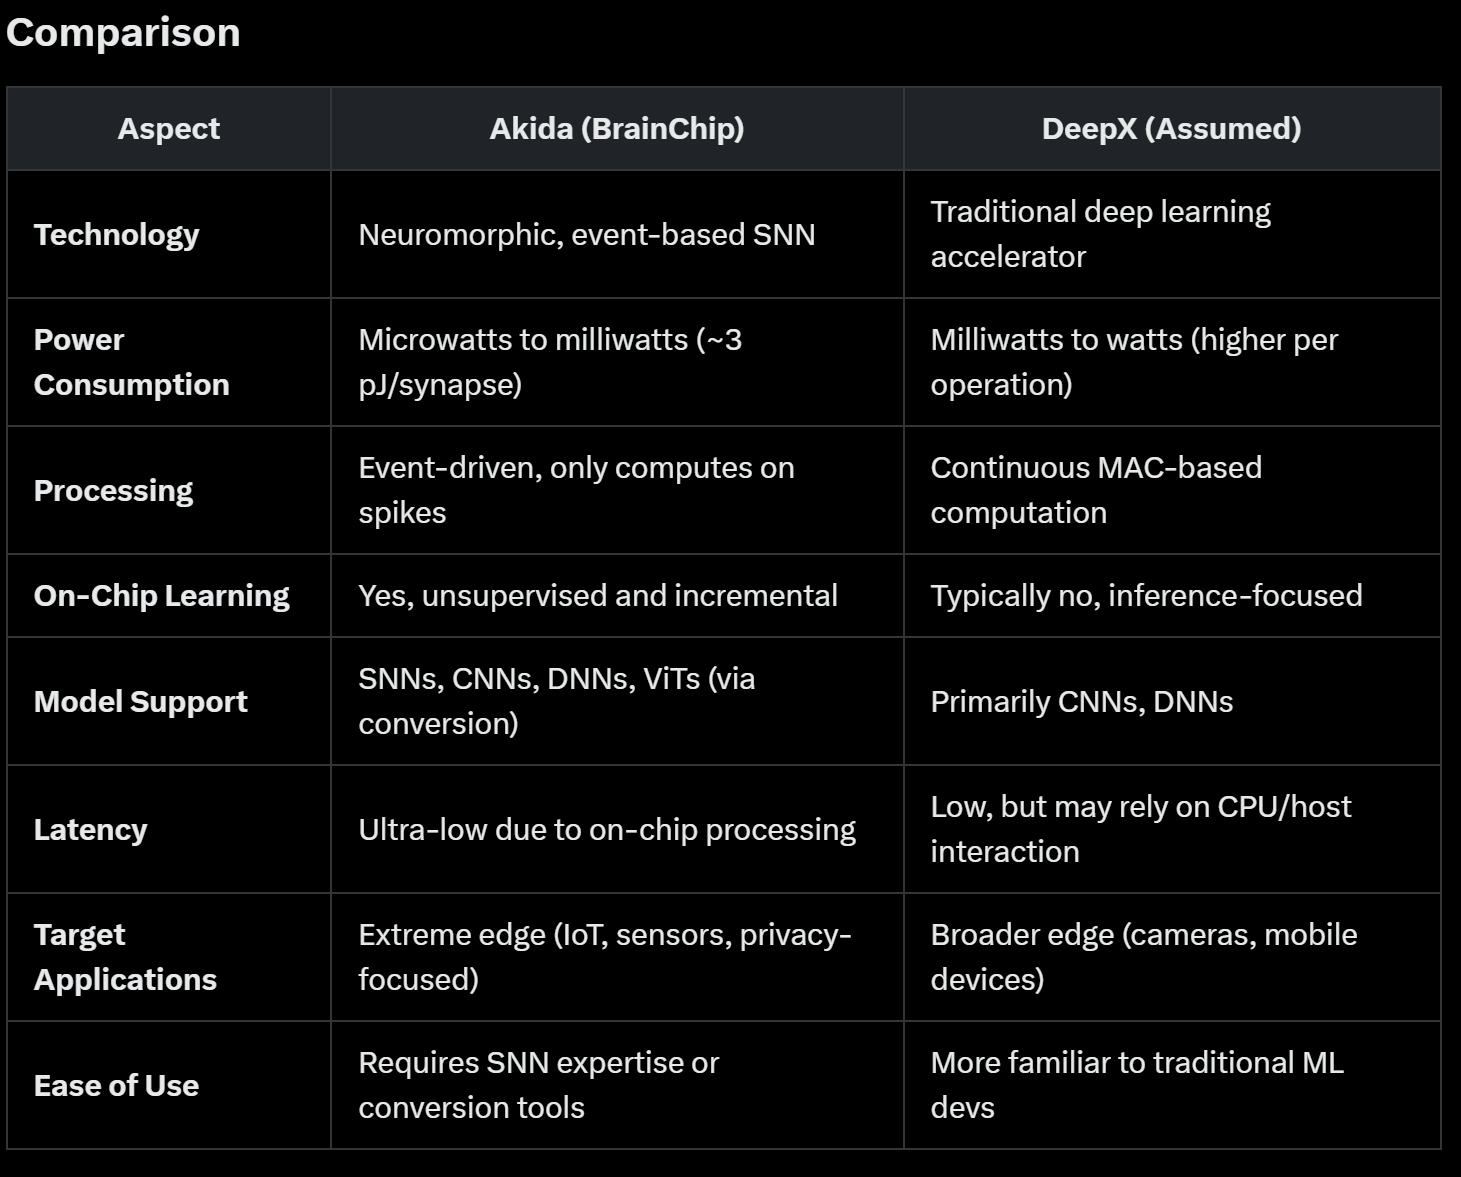This screenshot has height=1177, width=1461.
Task: Click the Technology row label
Action: tap(117, 235)
